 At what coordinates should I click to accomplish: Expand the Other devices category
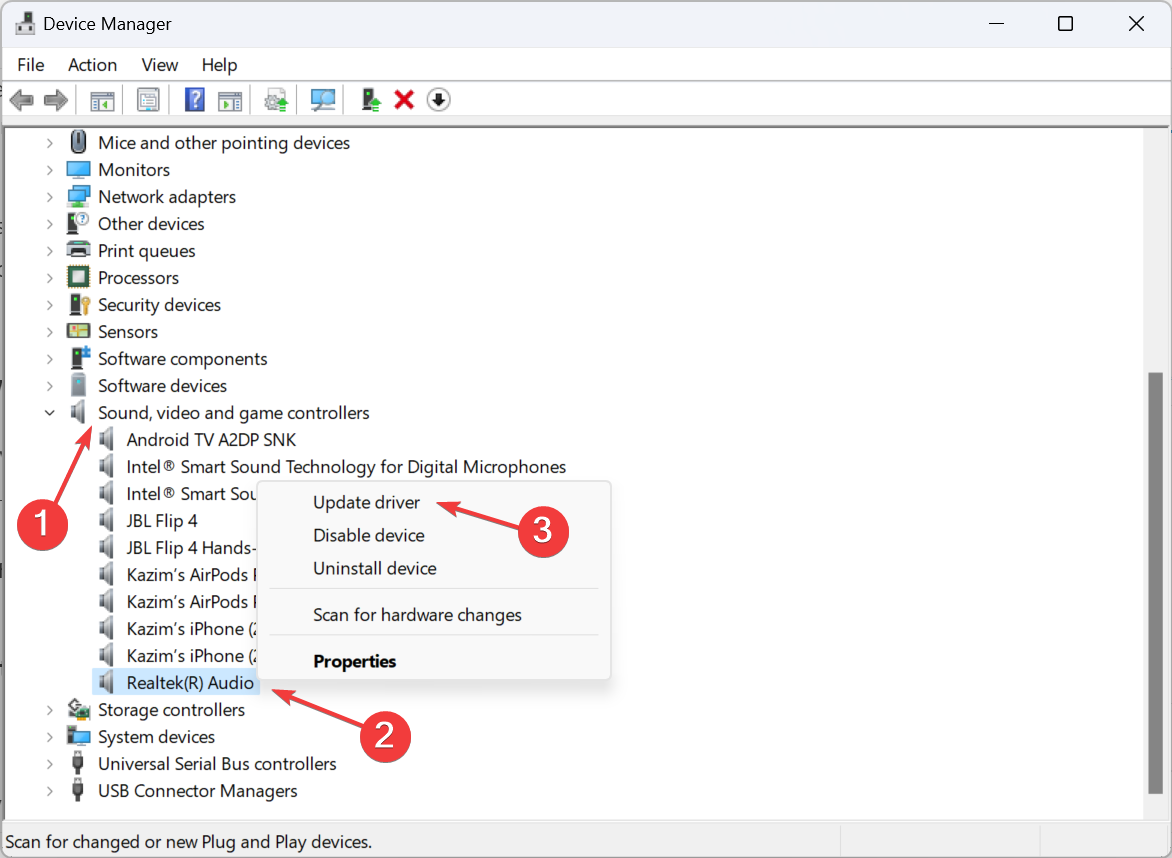49,223
